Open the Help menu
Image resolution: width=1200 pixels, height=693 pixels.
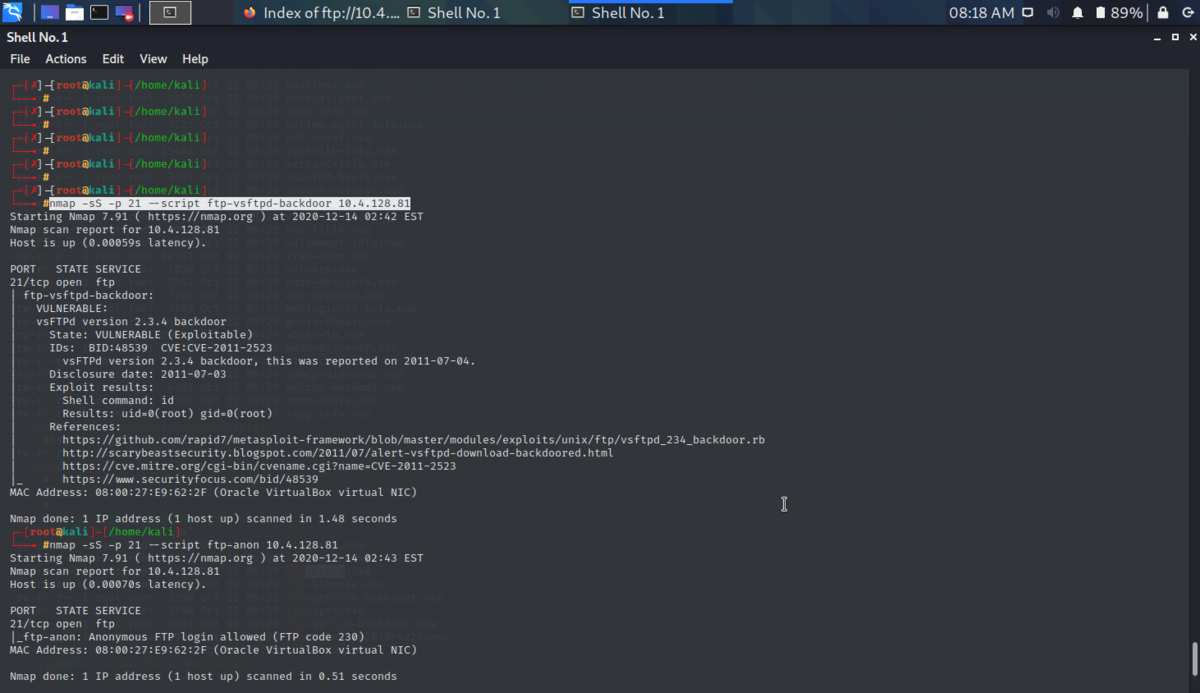(195, 59)
